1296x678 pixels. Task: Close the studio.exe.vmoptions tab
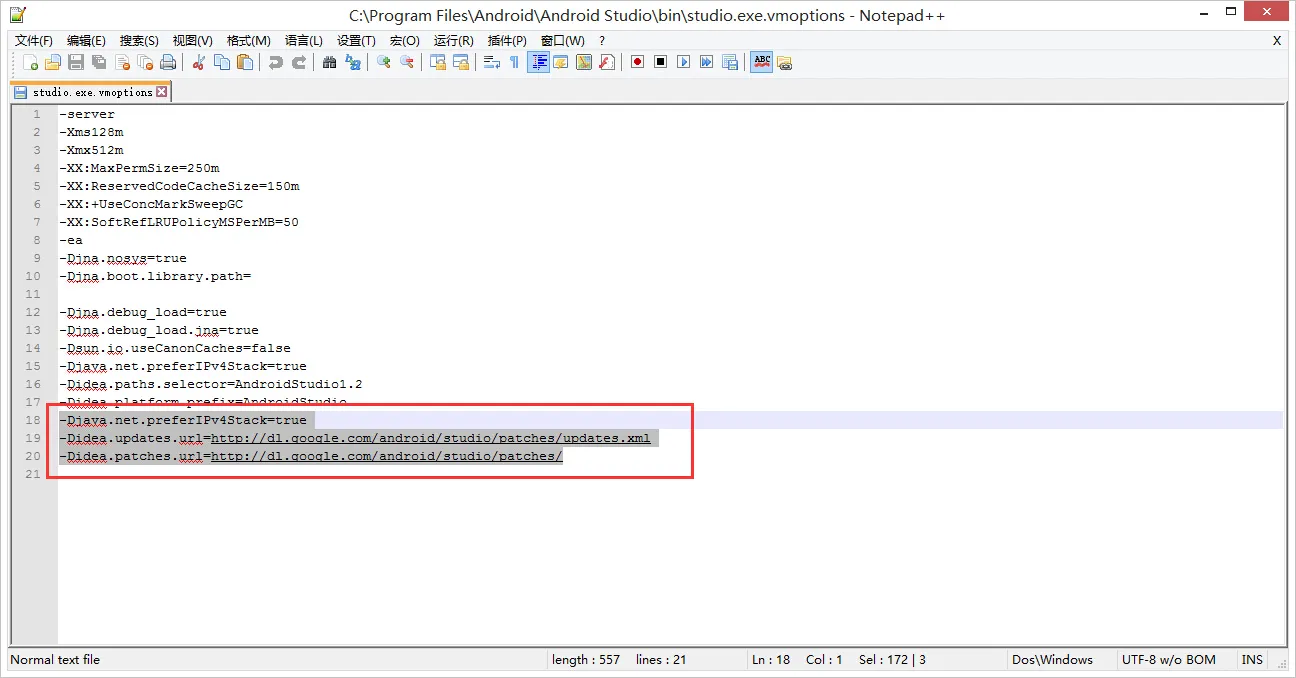(162, 92)
